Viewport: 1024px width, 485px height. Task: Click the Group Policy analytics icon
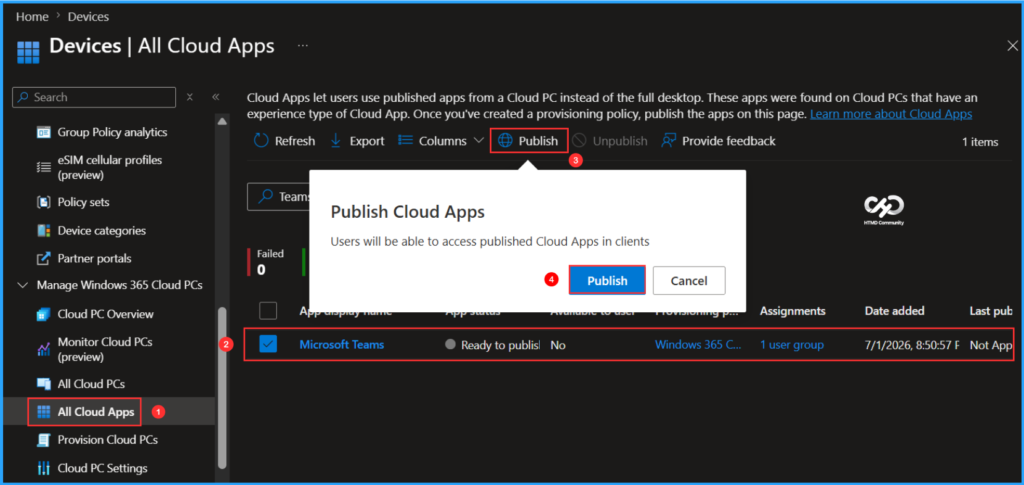pos(43,133)
